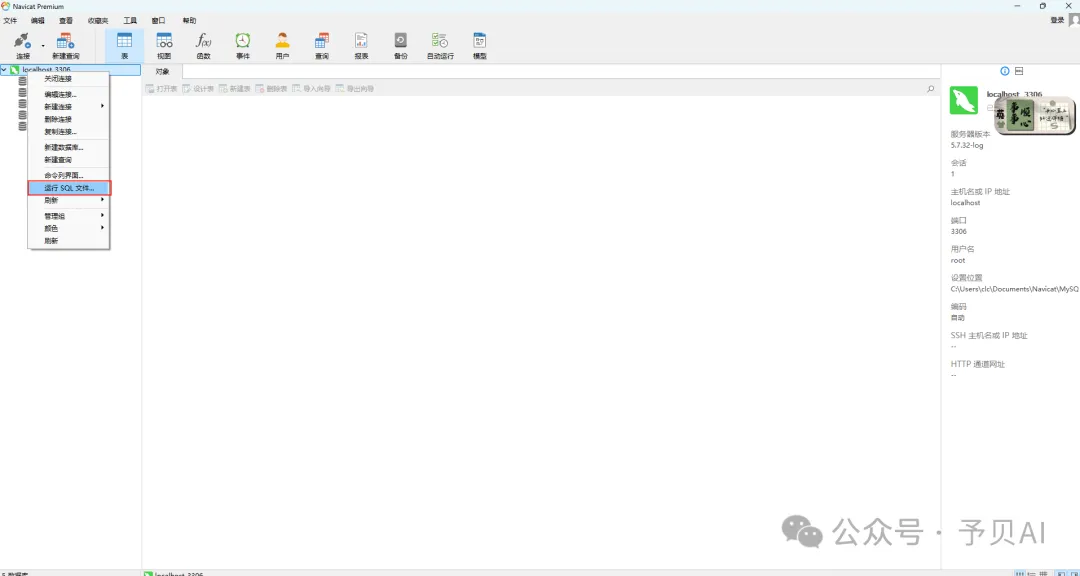This screenshot has width=1080, height=576.
Task: Collapse the localhost_3306 connection tree node
Action: (x=5, y=70)
